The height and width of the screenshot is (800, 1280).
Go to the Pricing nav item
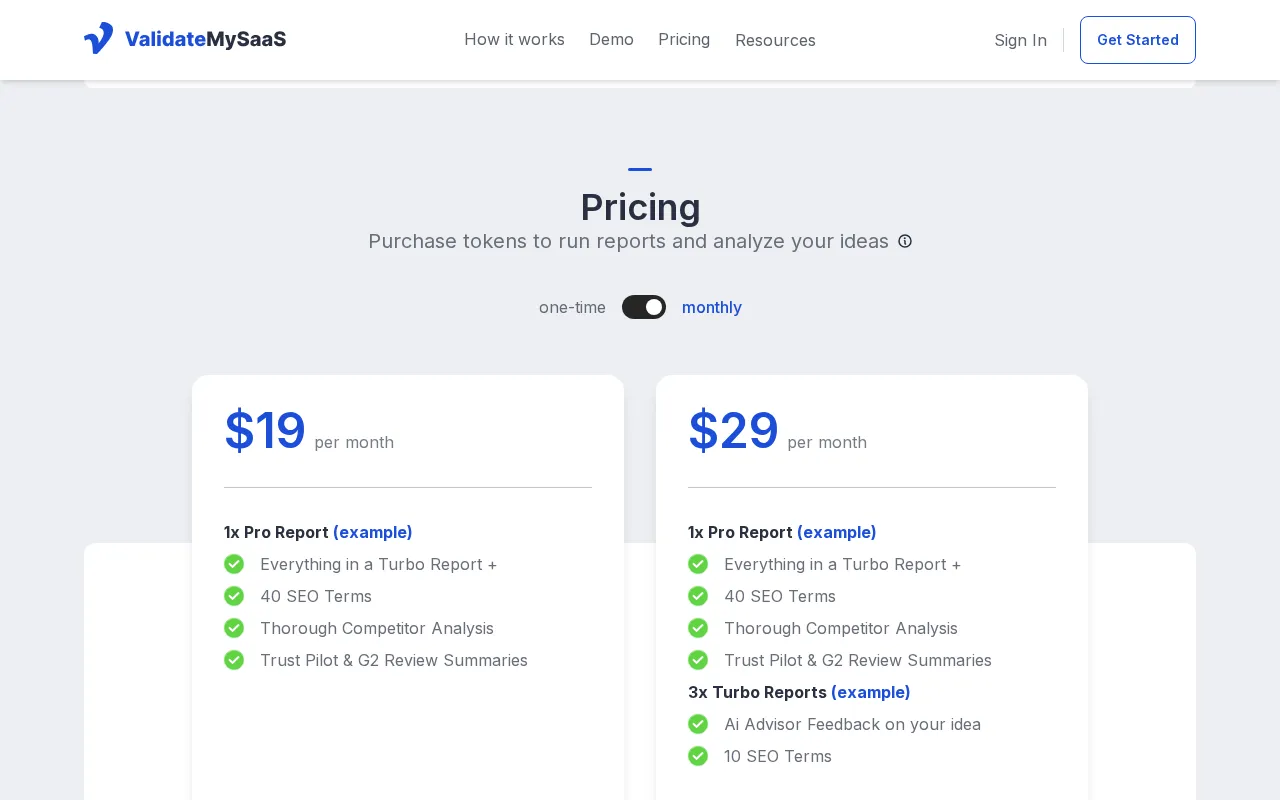(684, 39)
